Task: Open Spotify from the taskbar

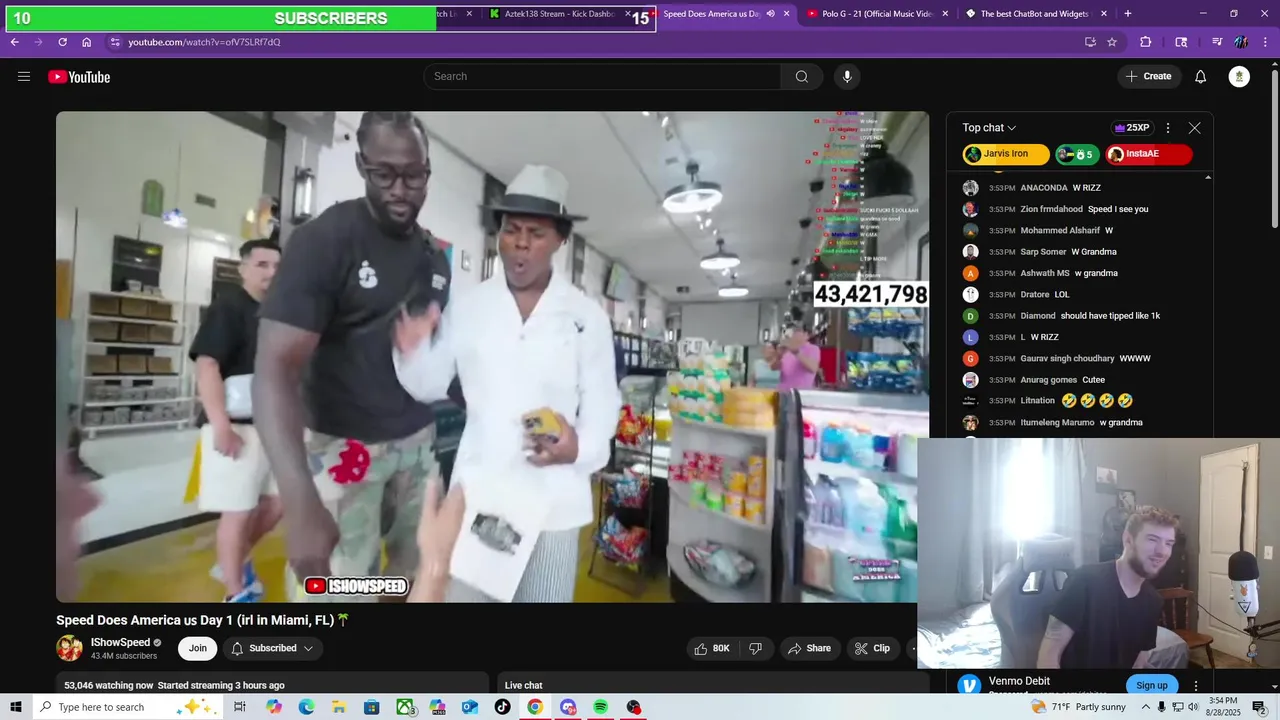Action: click(x=601, y=707)
